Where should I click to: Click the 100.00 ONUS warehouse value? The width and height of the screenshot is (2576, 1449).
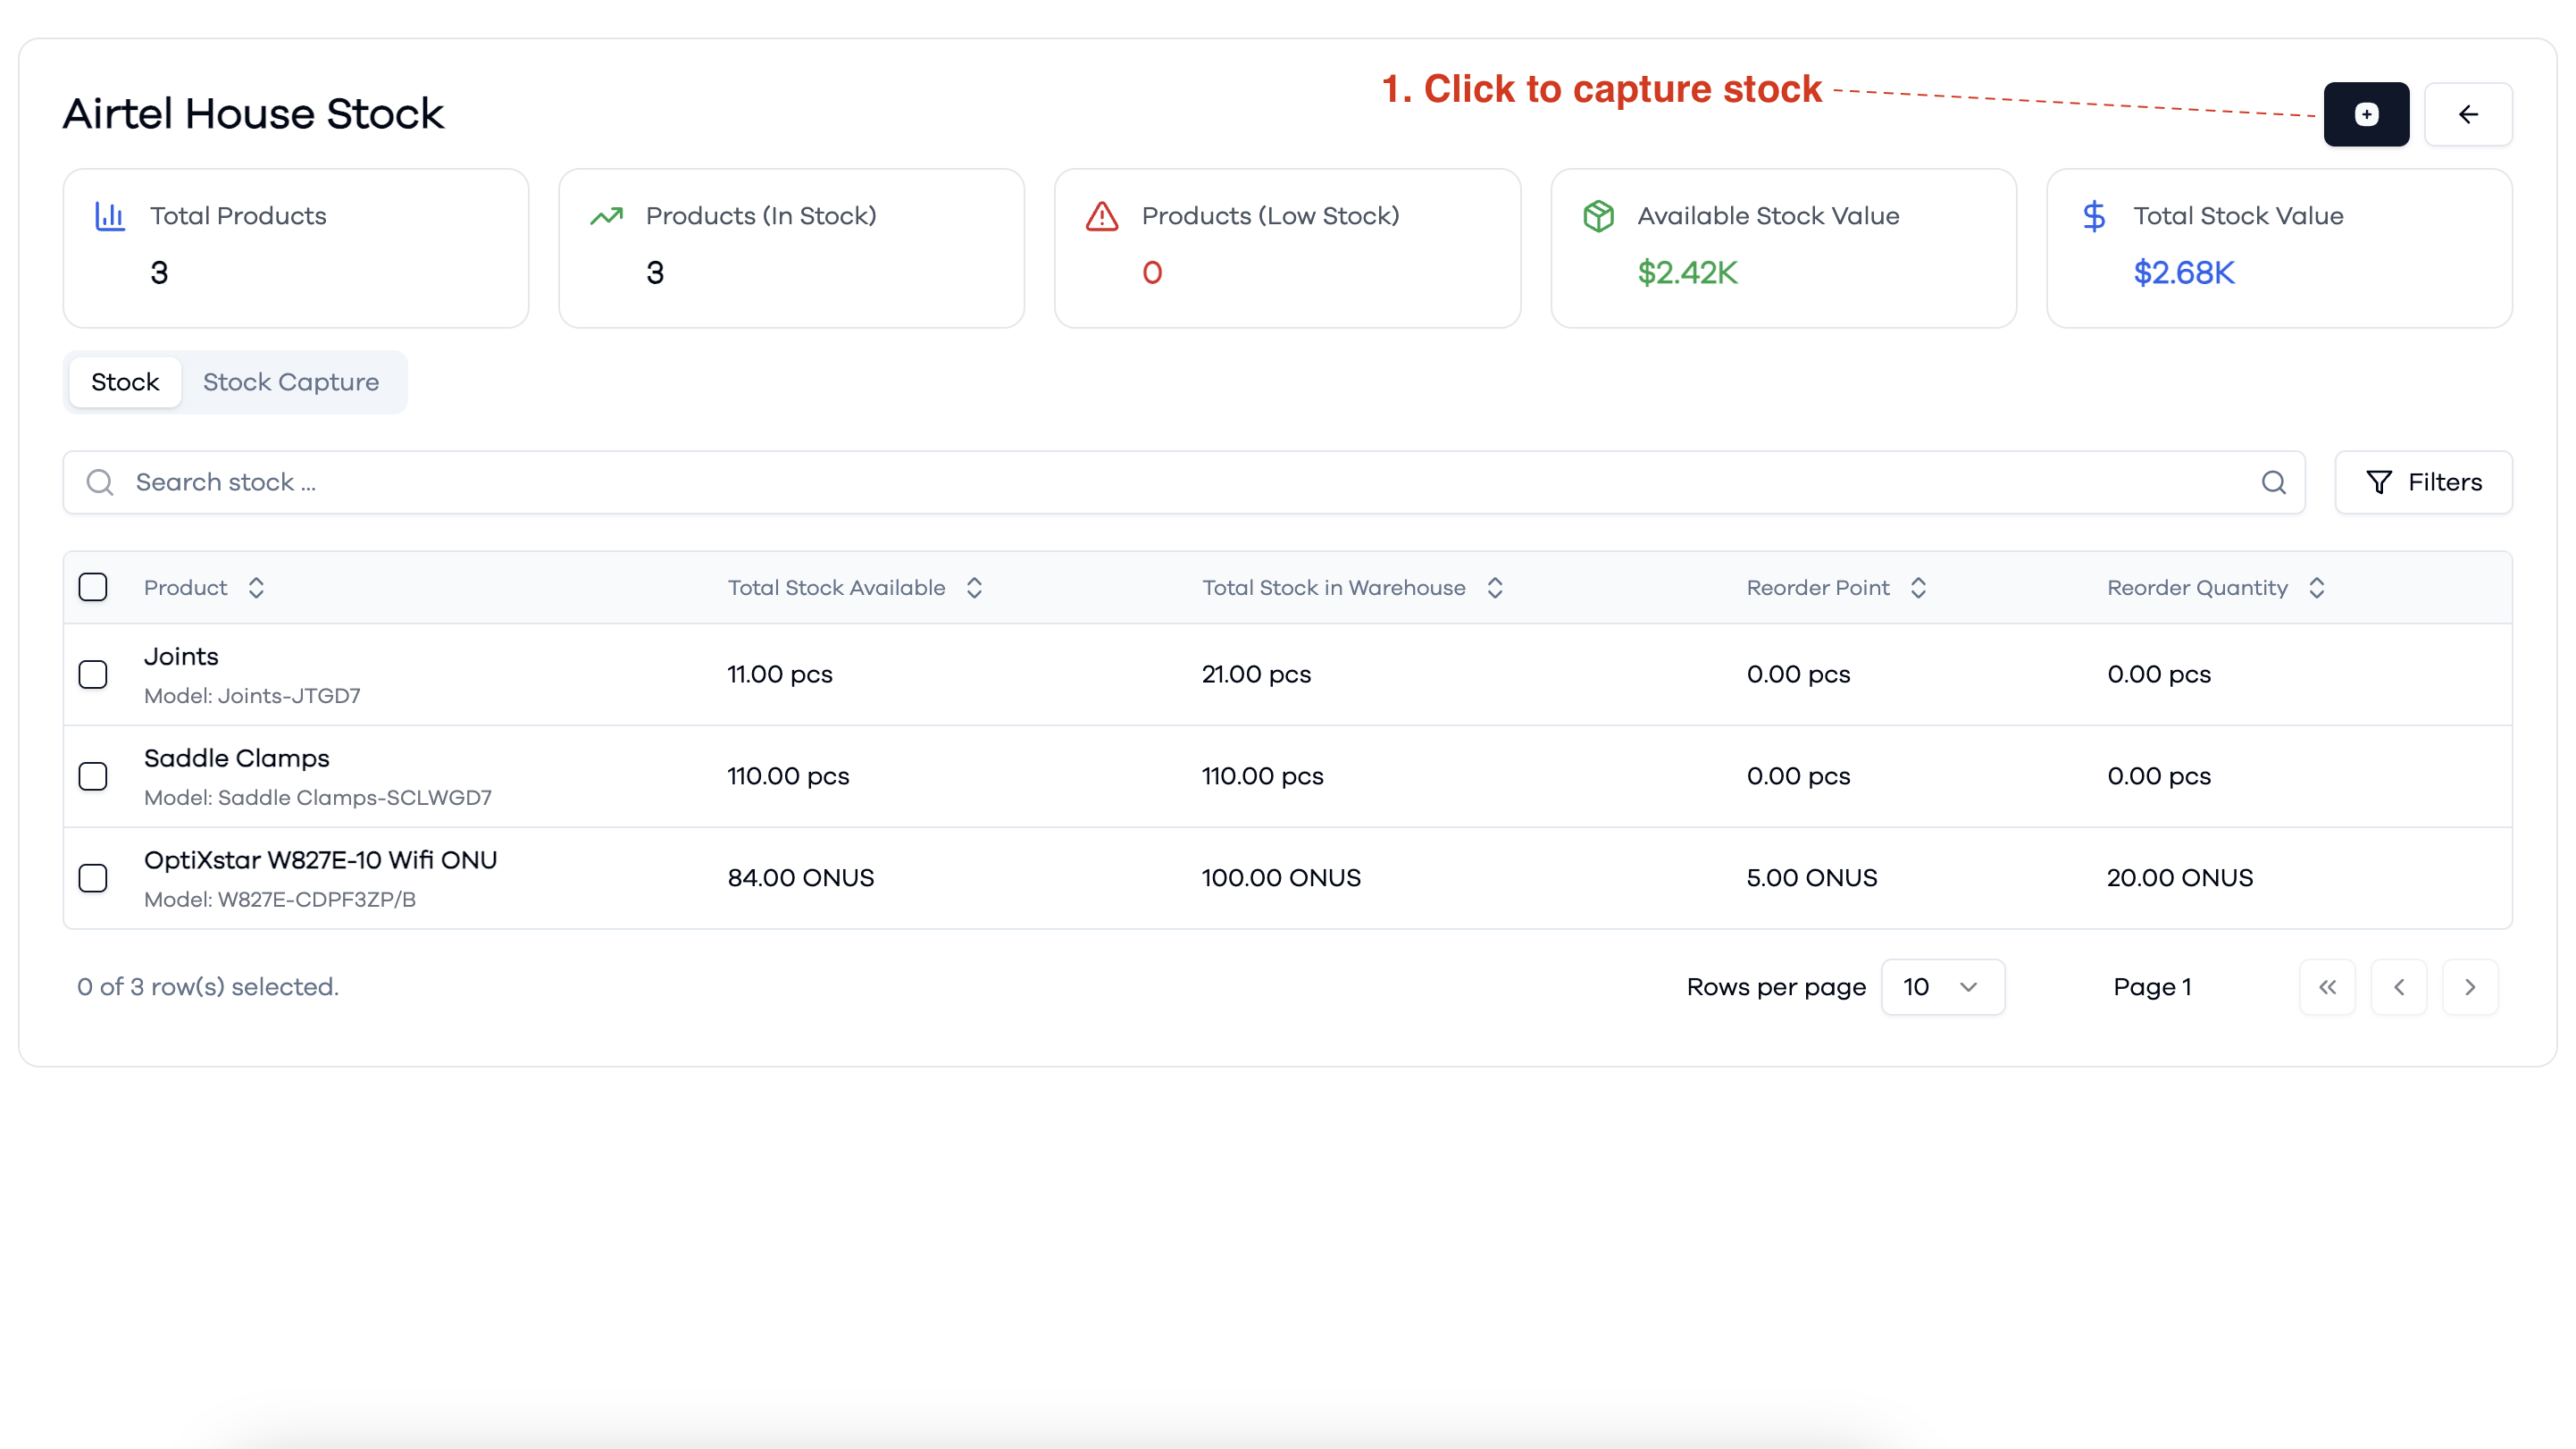click(1281, 878)
